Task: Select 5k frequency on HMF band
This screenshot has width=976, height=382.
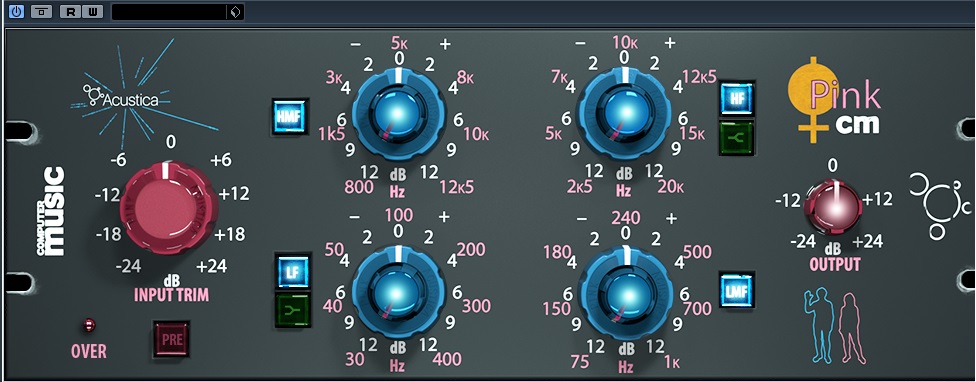Action: click(400, 44)
